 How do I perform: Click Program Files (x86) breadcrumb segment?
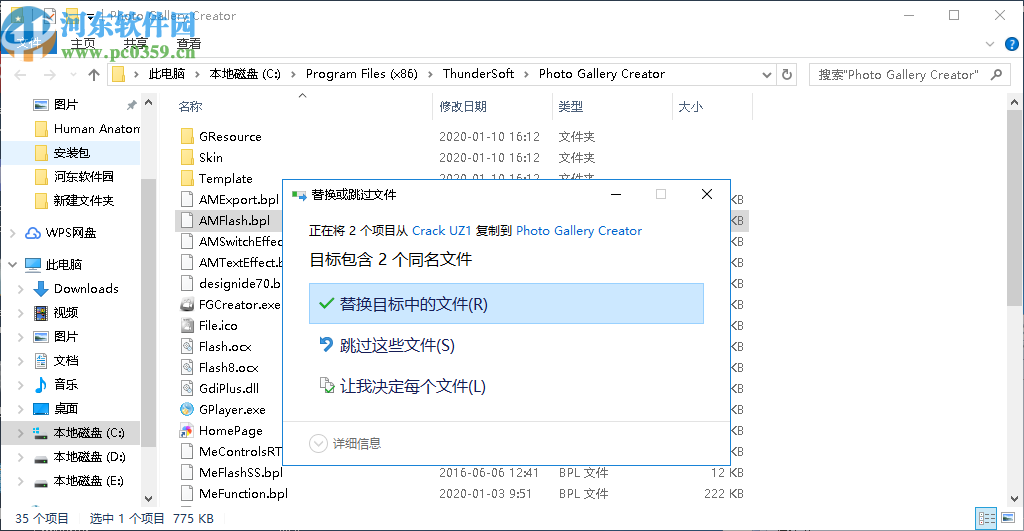(x=362, y=74)
